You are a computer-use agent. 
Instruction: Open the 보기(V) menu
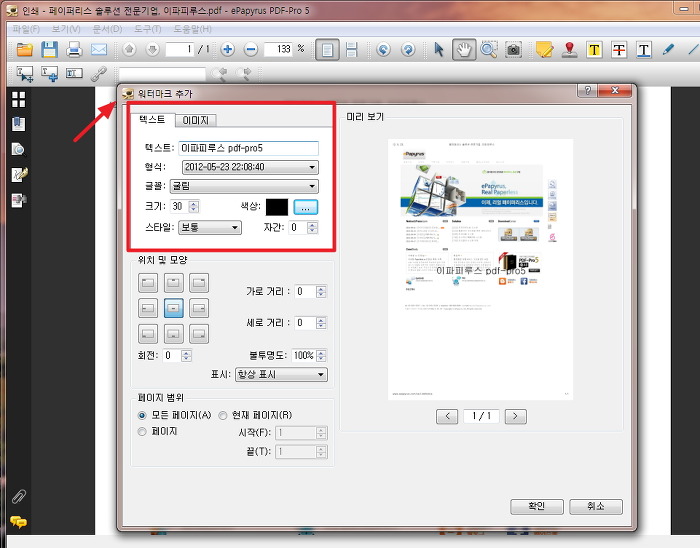coord(66,29)
